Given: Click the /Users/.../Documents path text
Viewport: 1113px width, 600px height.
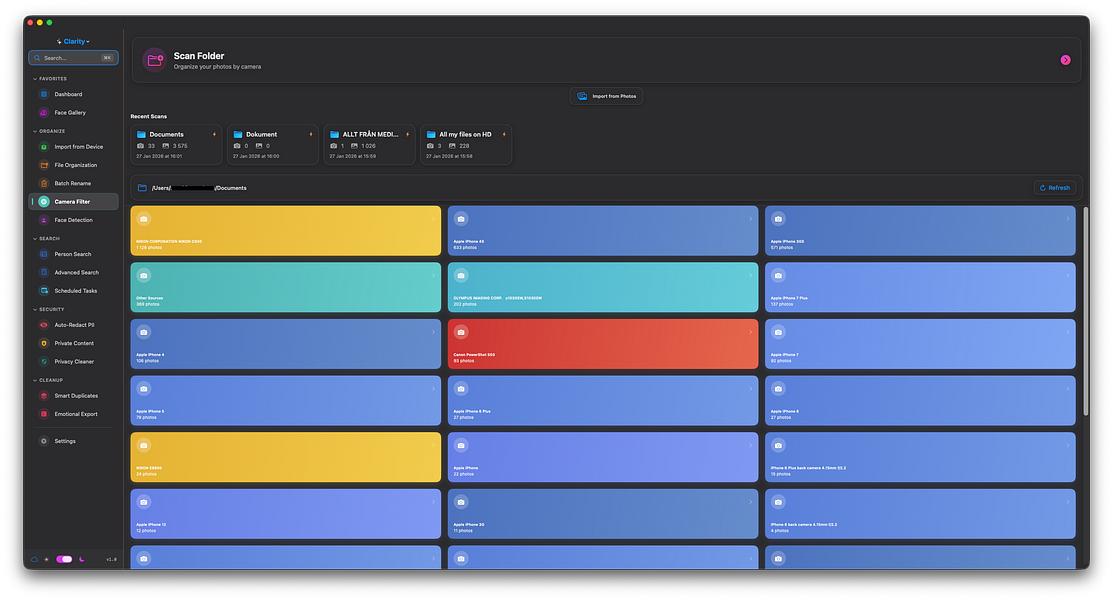Looking at the screenshot, I should pos(199,188).
